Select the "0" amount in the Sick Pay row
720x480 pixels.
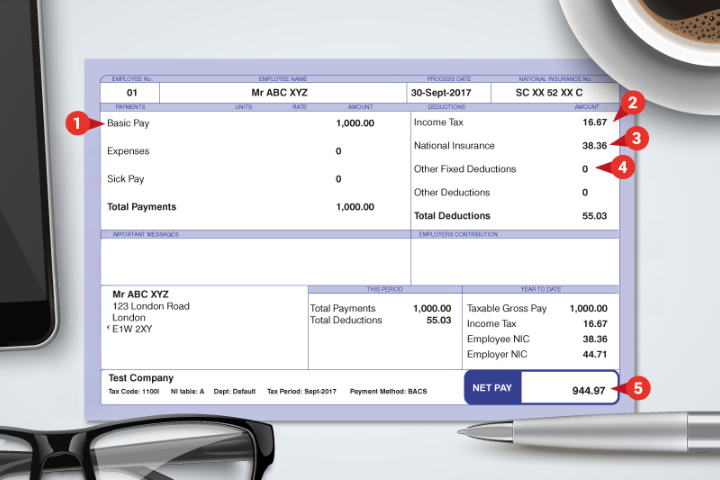pos(338,179)
